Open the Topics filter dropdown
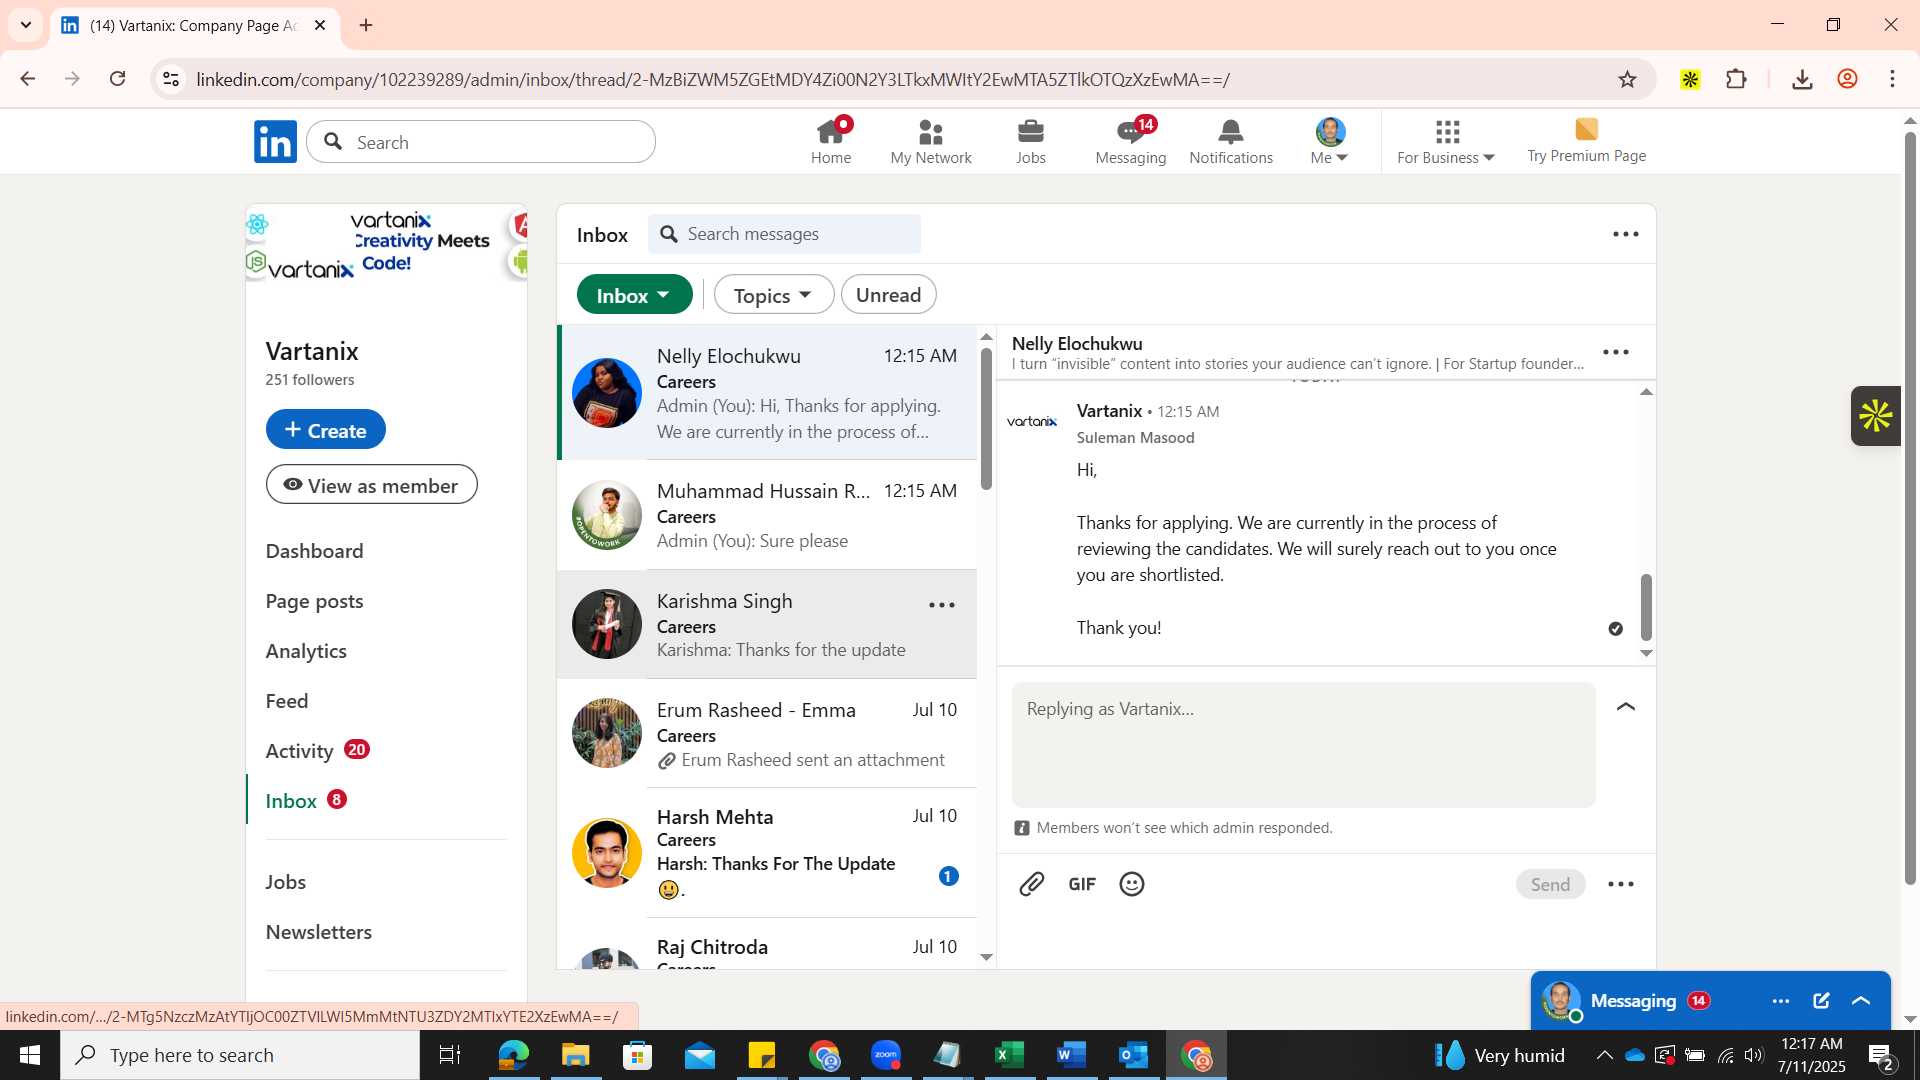Screen dimensions: 1920x1080 774,295
